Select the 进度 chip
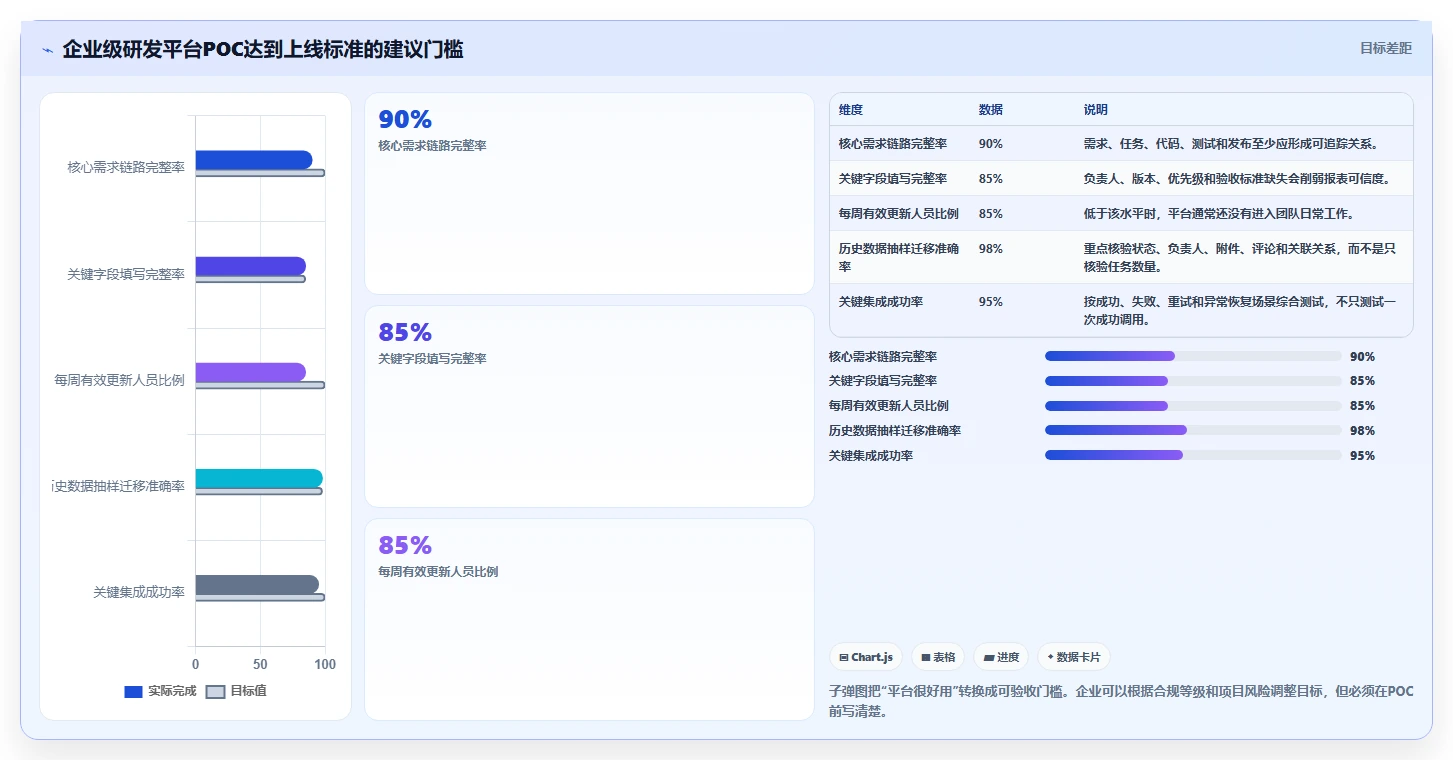1453x760 pixels. 1001,657
